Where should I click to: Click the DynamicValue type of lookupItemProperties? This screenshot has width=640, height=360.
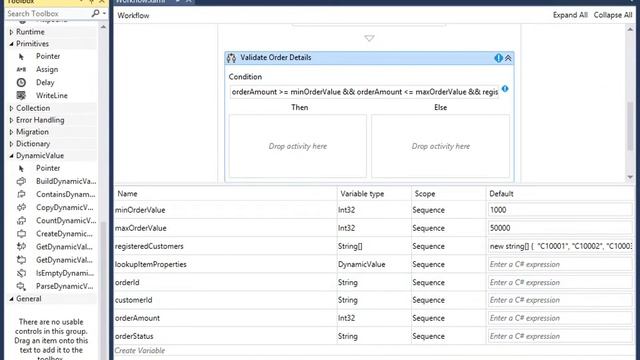point(362,264)
